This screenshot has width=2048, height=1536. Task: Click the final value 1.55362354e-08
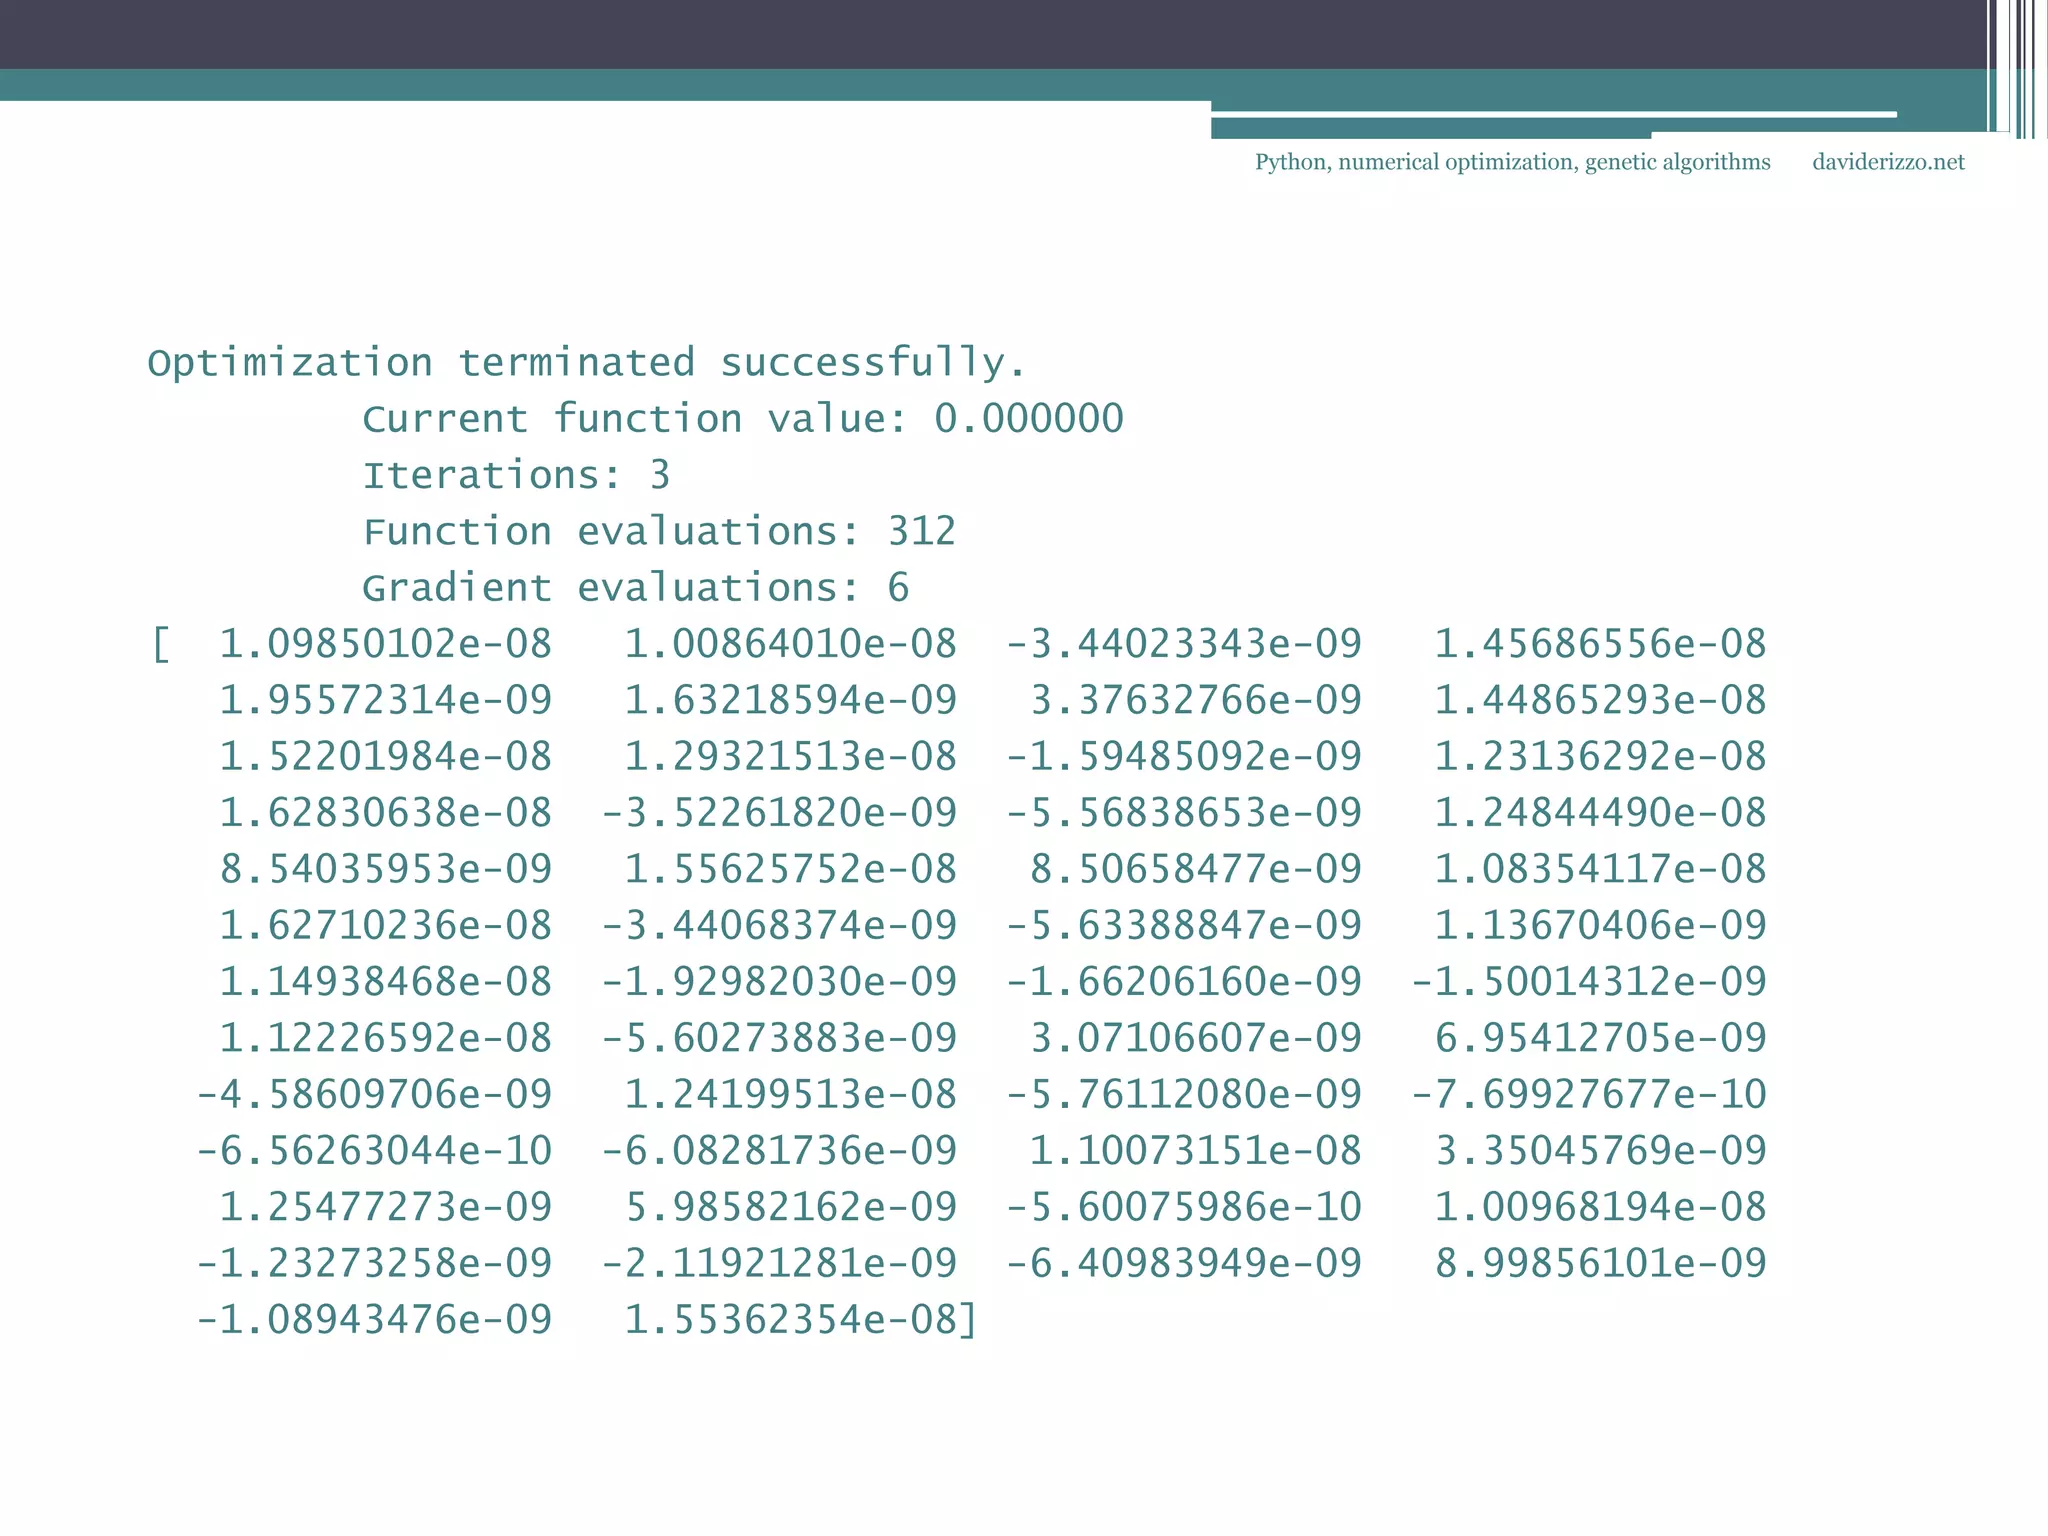[x=791, y=1320]
